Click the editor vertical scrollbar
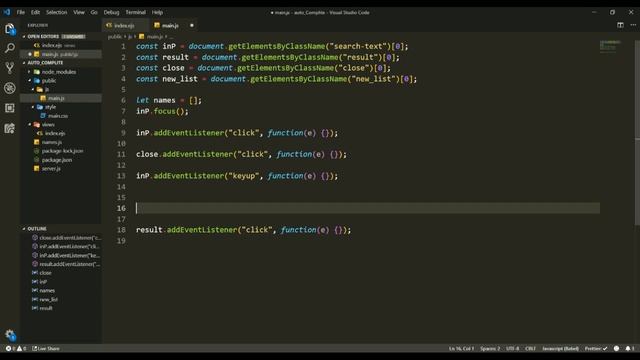Viewport: 640px width, 360px height. pos(637,133)
